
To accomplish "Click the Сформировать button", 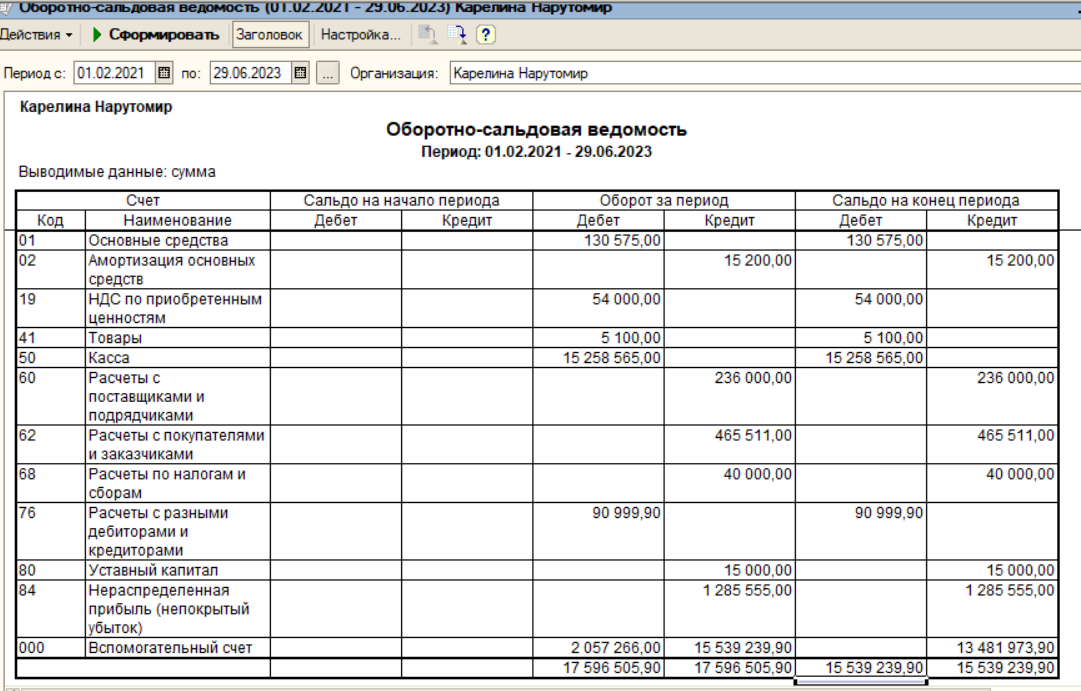I will pos(156,34).
